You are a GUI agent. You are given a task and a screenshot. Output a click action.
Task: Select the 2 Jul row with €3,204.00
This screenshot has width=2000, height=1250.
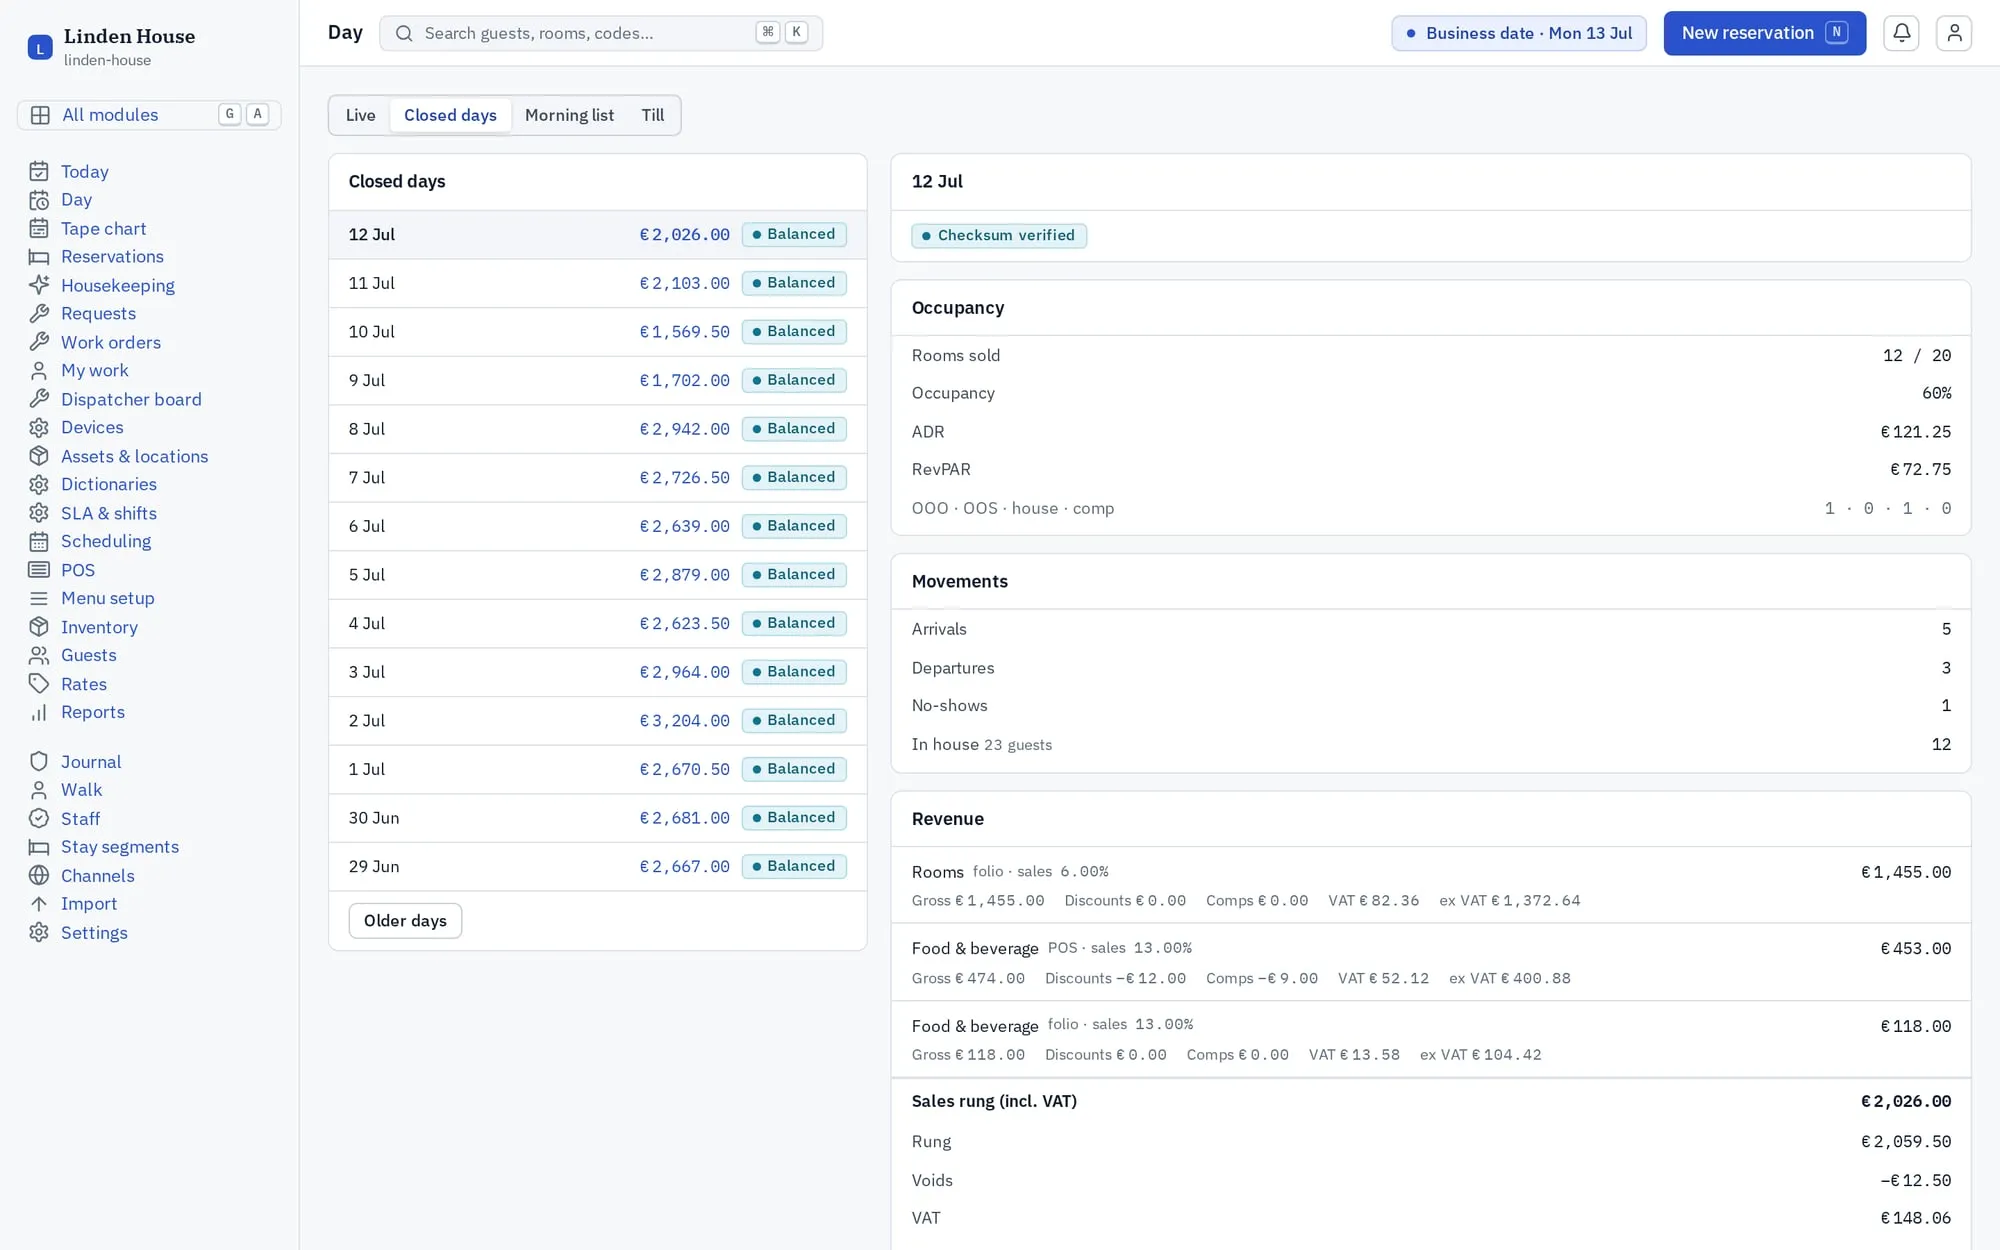(x=597, y=721)
